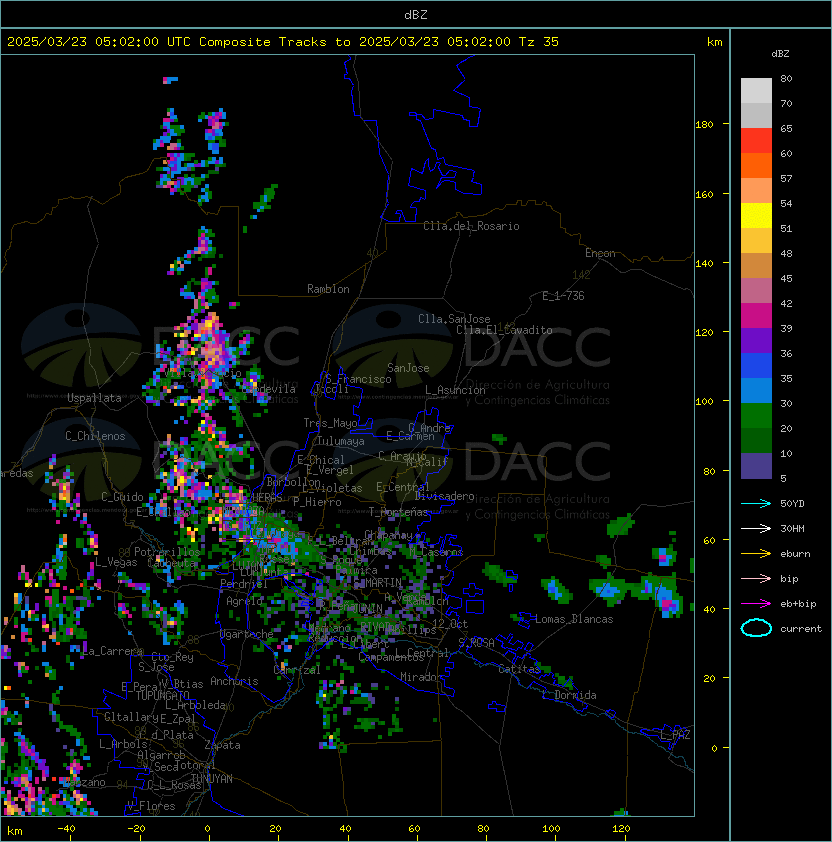This screenshot has width=832, height=842.
Task: Select the dark orange 60-57 dBZ swatch
Action: pyautogui.click(x=756, y=165)
